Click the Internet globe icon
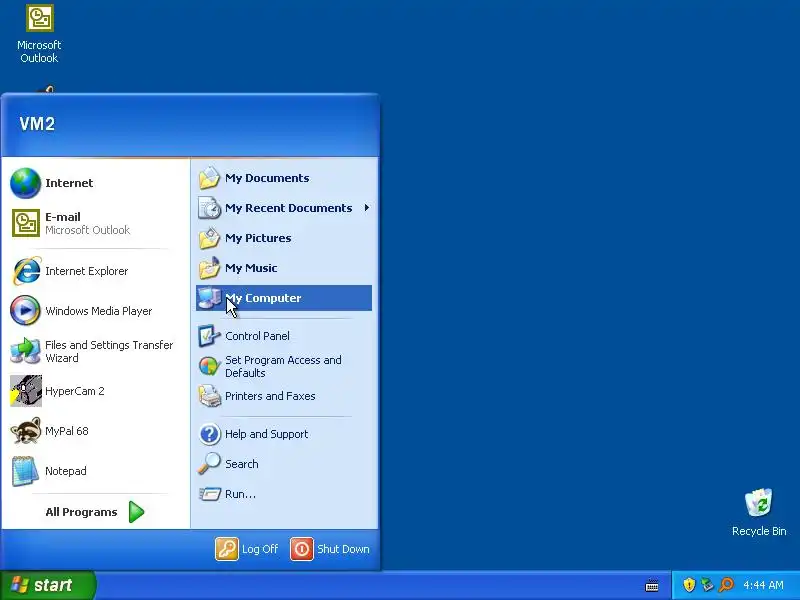Viewport: 800px width, 600px height. (x=25, y=183)
